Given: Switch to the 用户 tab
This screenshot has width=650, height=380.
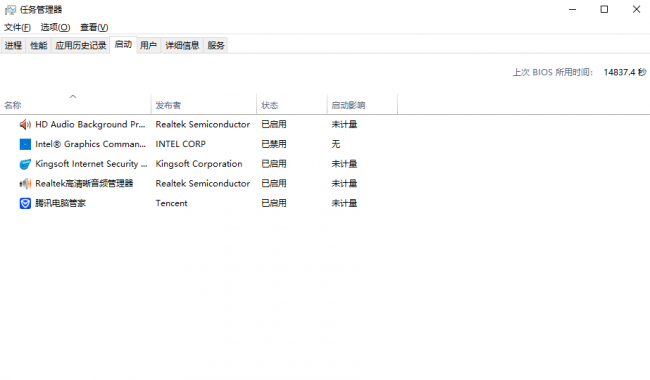Looking at the screenshot, I should (x=148, y=45).
